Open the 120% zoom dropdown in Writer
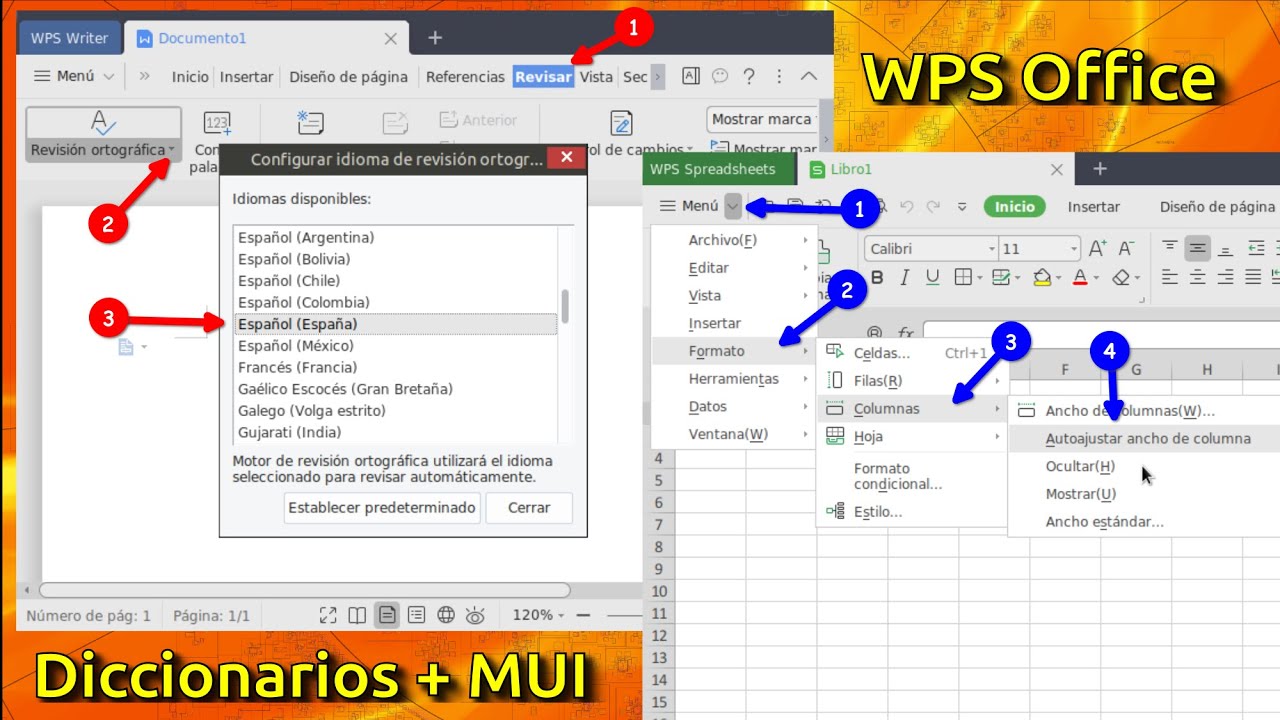The width and height of the screenshot is (1280, 720). click(561, 616)
